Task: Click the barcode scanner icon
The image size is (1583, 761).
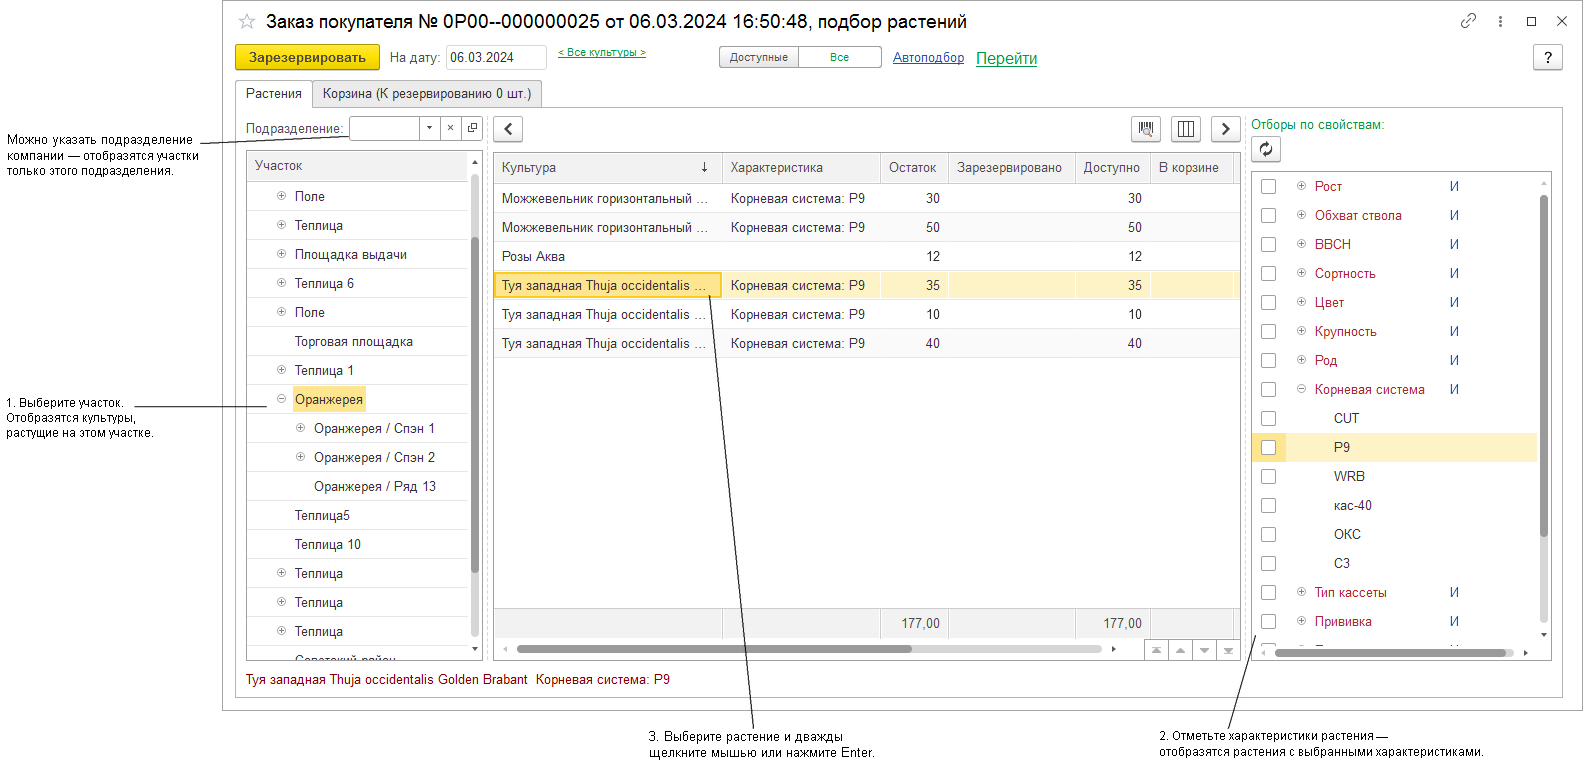Action: click(x=1146, y=129)
